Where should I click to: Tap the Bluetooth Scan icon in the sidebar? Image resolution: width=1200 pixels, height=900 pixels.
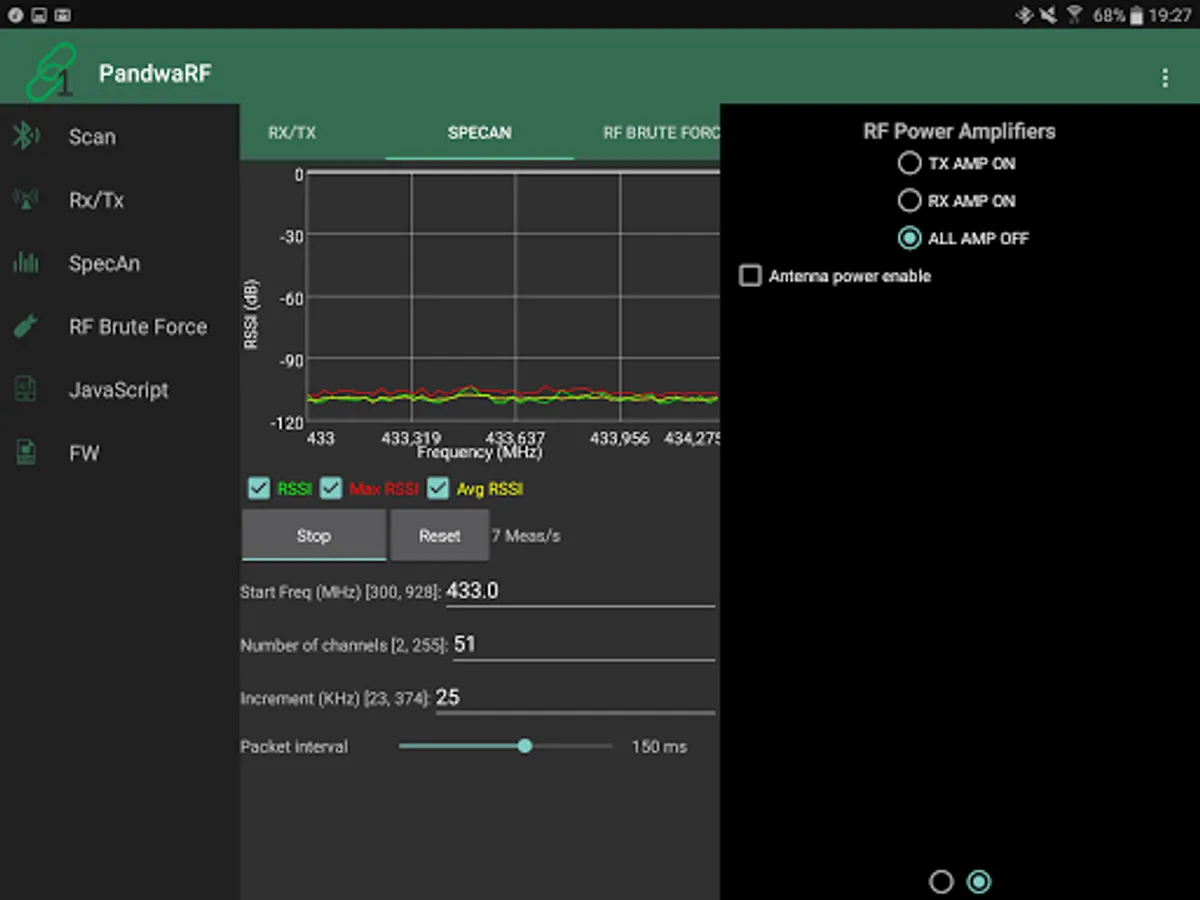click(x=25, y=136)
